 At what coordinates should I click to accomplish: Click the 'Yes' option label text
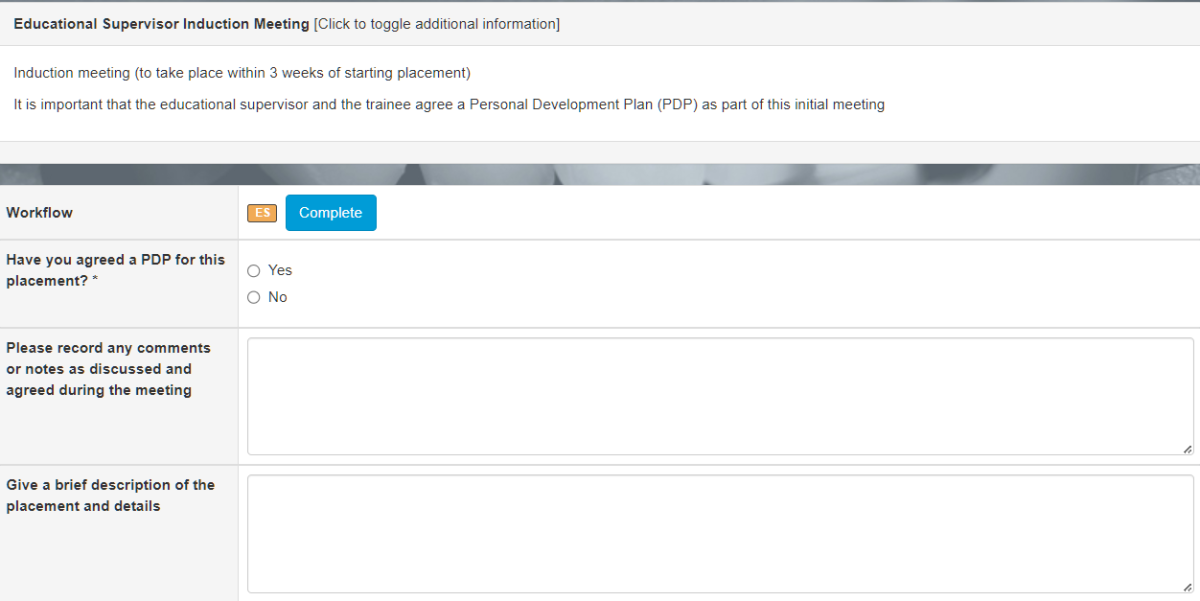coord(280,270)
